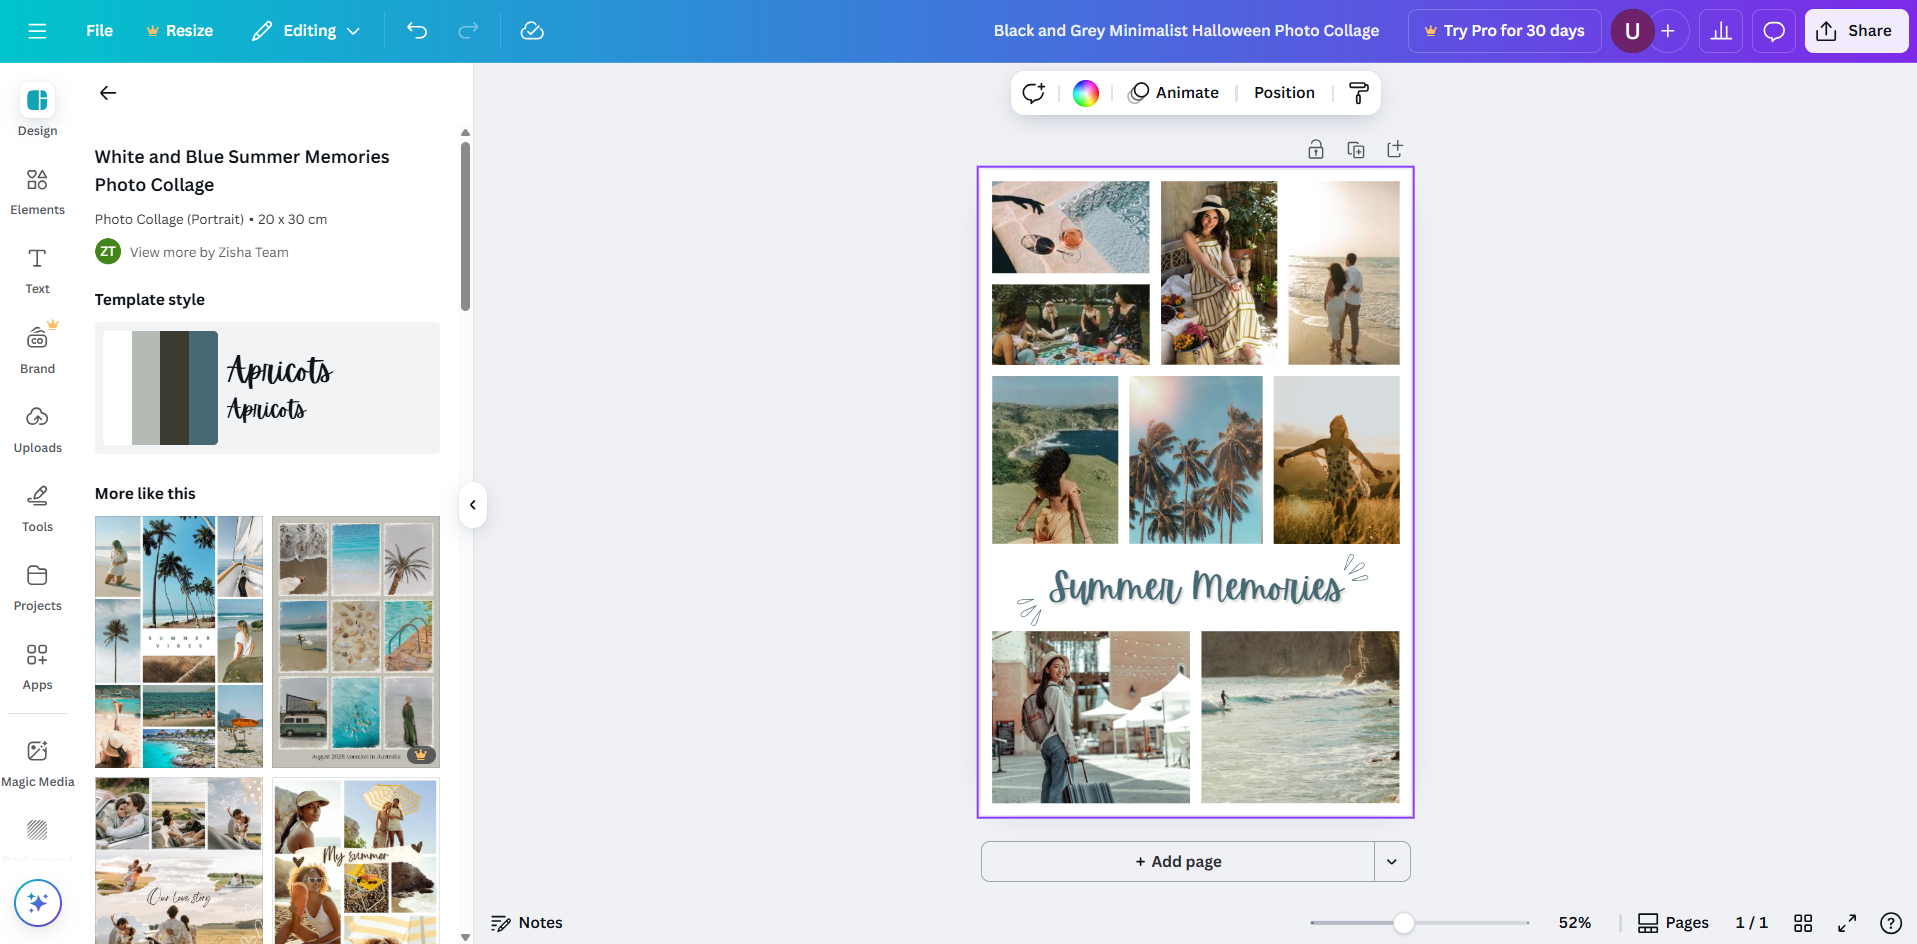This screenshot has height=944, width=1917.
Task: Open the File menu
Action: tap(99, 31)
